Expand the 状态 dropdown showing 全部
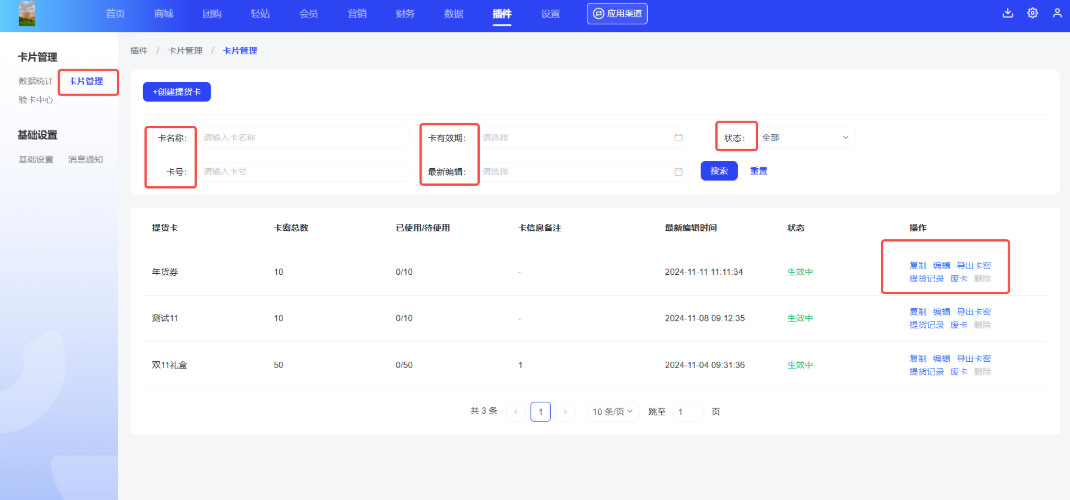This screenshot has height=500, width=1070. (x=805, y=137)
